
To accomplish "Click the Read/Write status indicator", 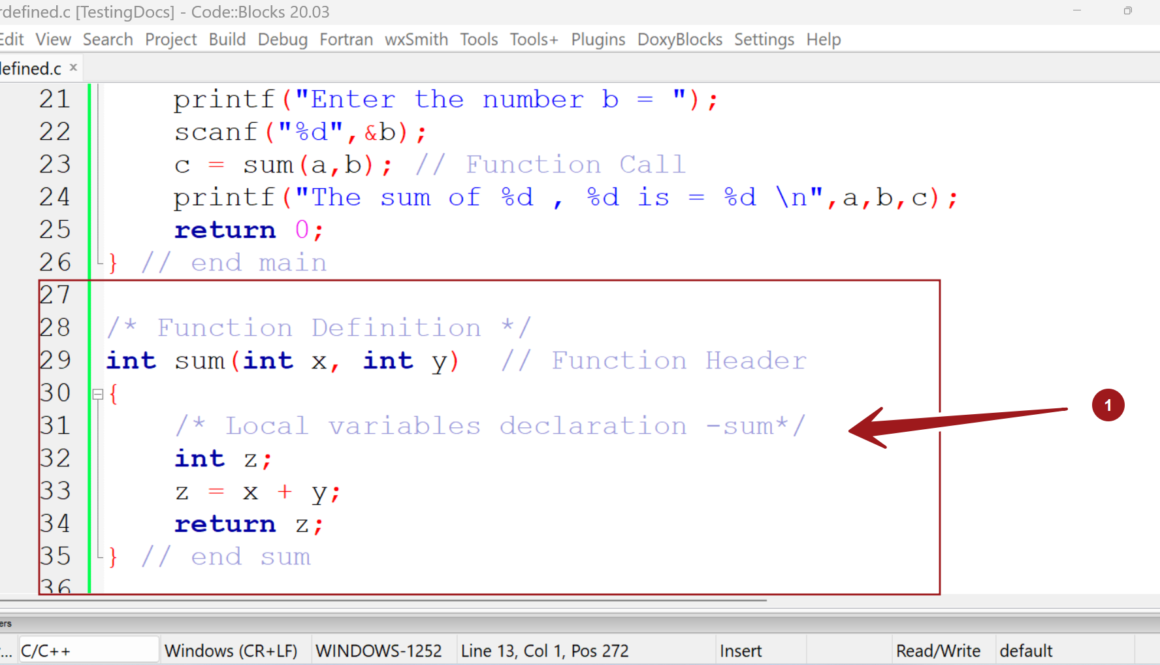I will [939, 650].
